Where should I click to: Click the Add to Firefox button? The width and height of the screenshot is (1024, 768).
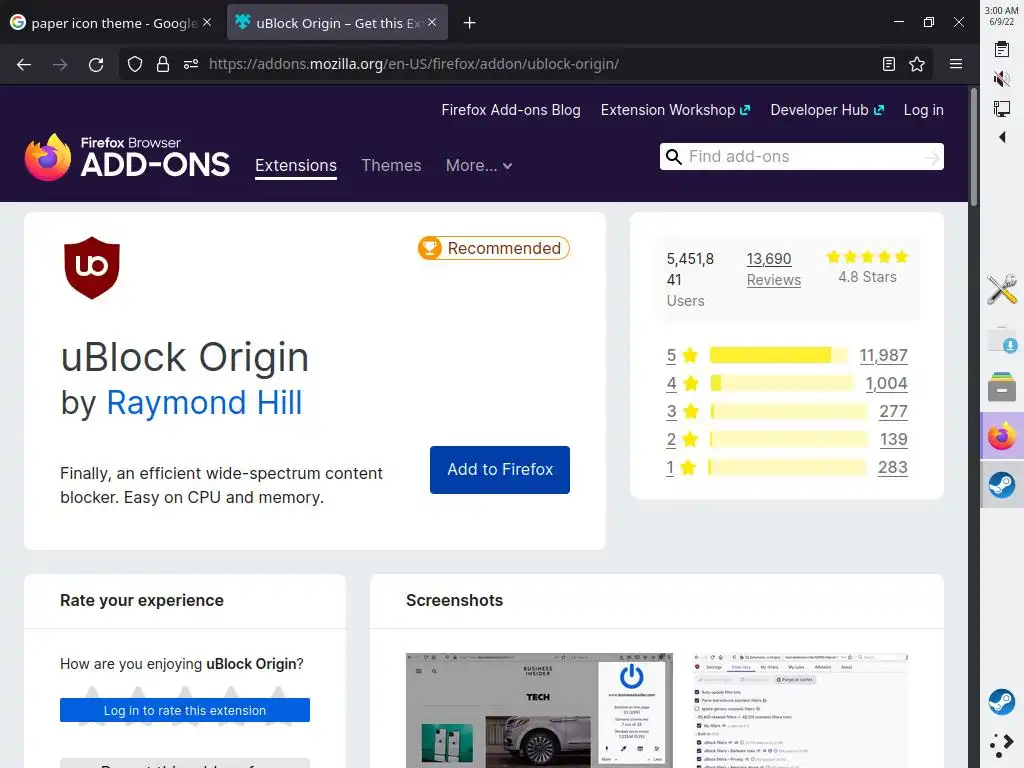500,470
